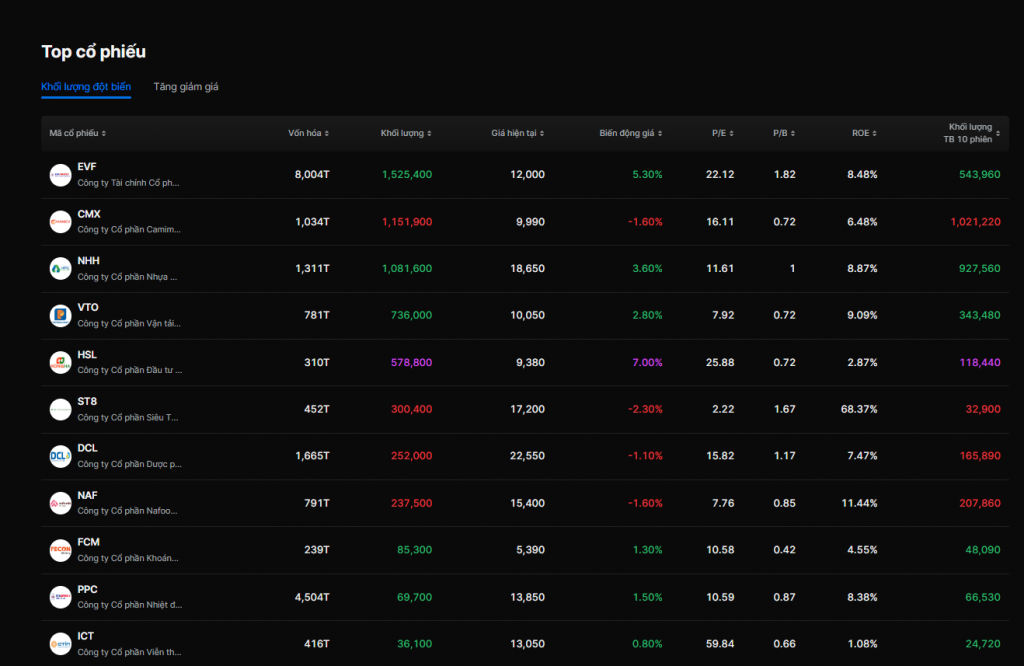Click the CMX company logo icon
The height and width of the screenshot is (666, 1024).
60,222
